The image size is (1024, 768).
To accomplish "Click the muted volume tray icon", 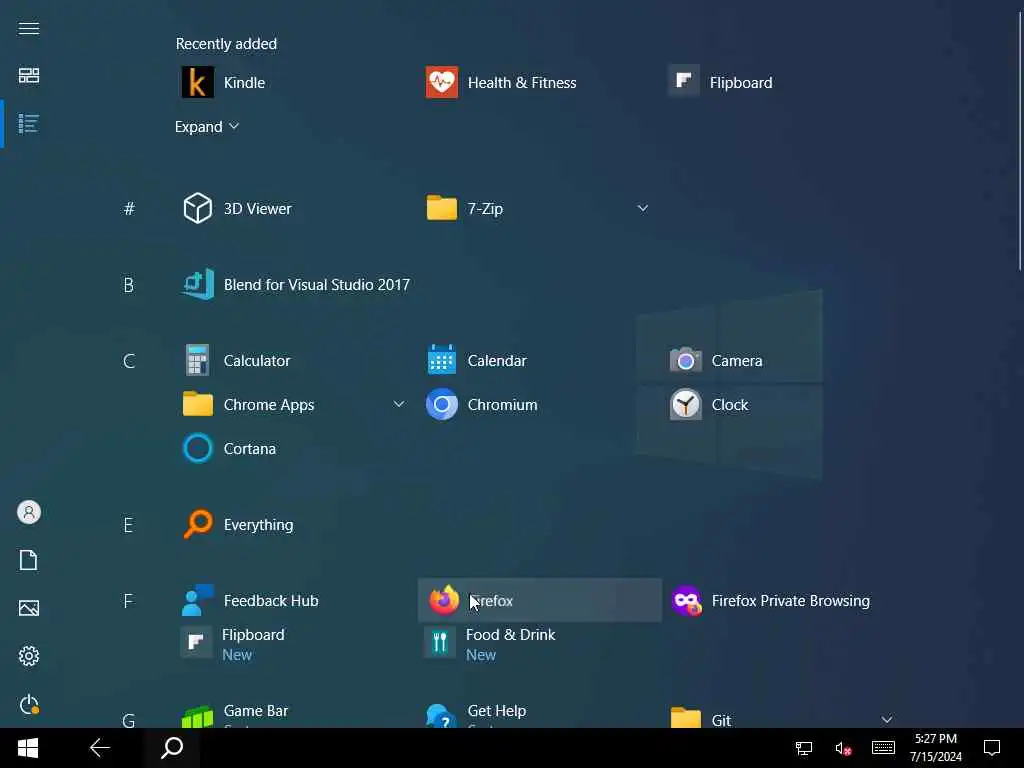I will (843, 748).
